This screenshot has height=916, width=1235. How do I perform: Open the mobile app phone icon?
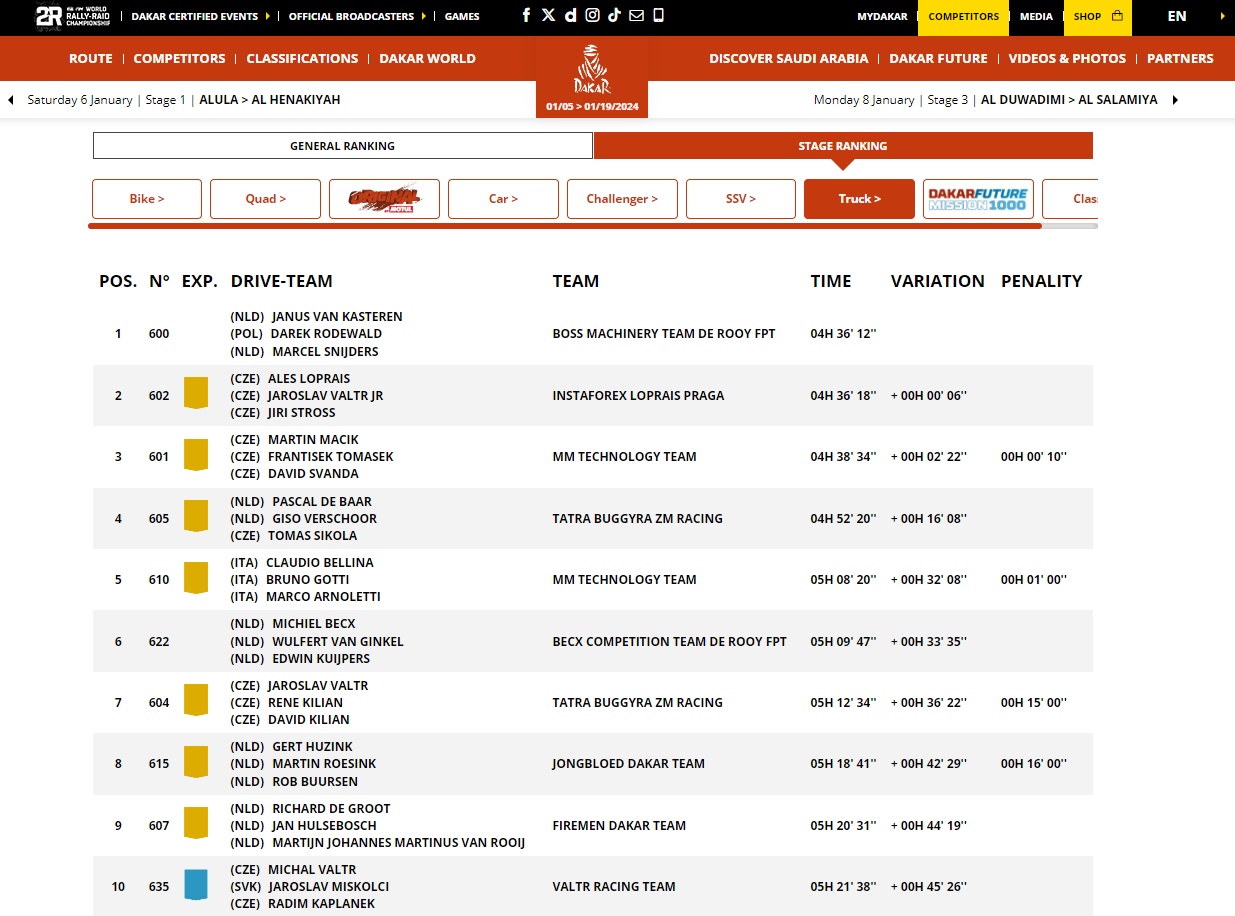[658, 16]
